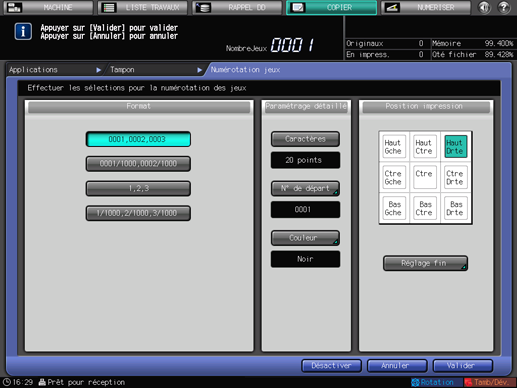Click the MACHINE tab icon
Screen dimensions: 517x388
(14, 7)
